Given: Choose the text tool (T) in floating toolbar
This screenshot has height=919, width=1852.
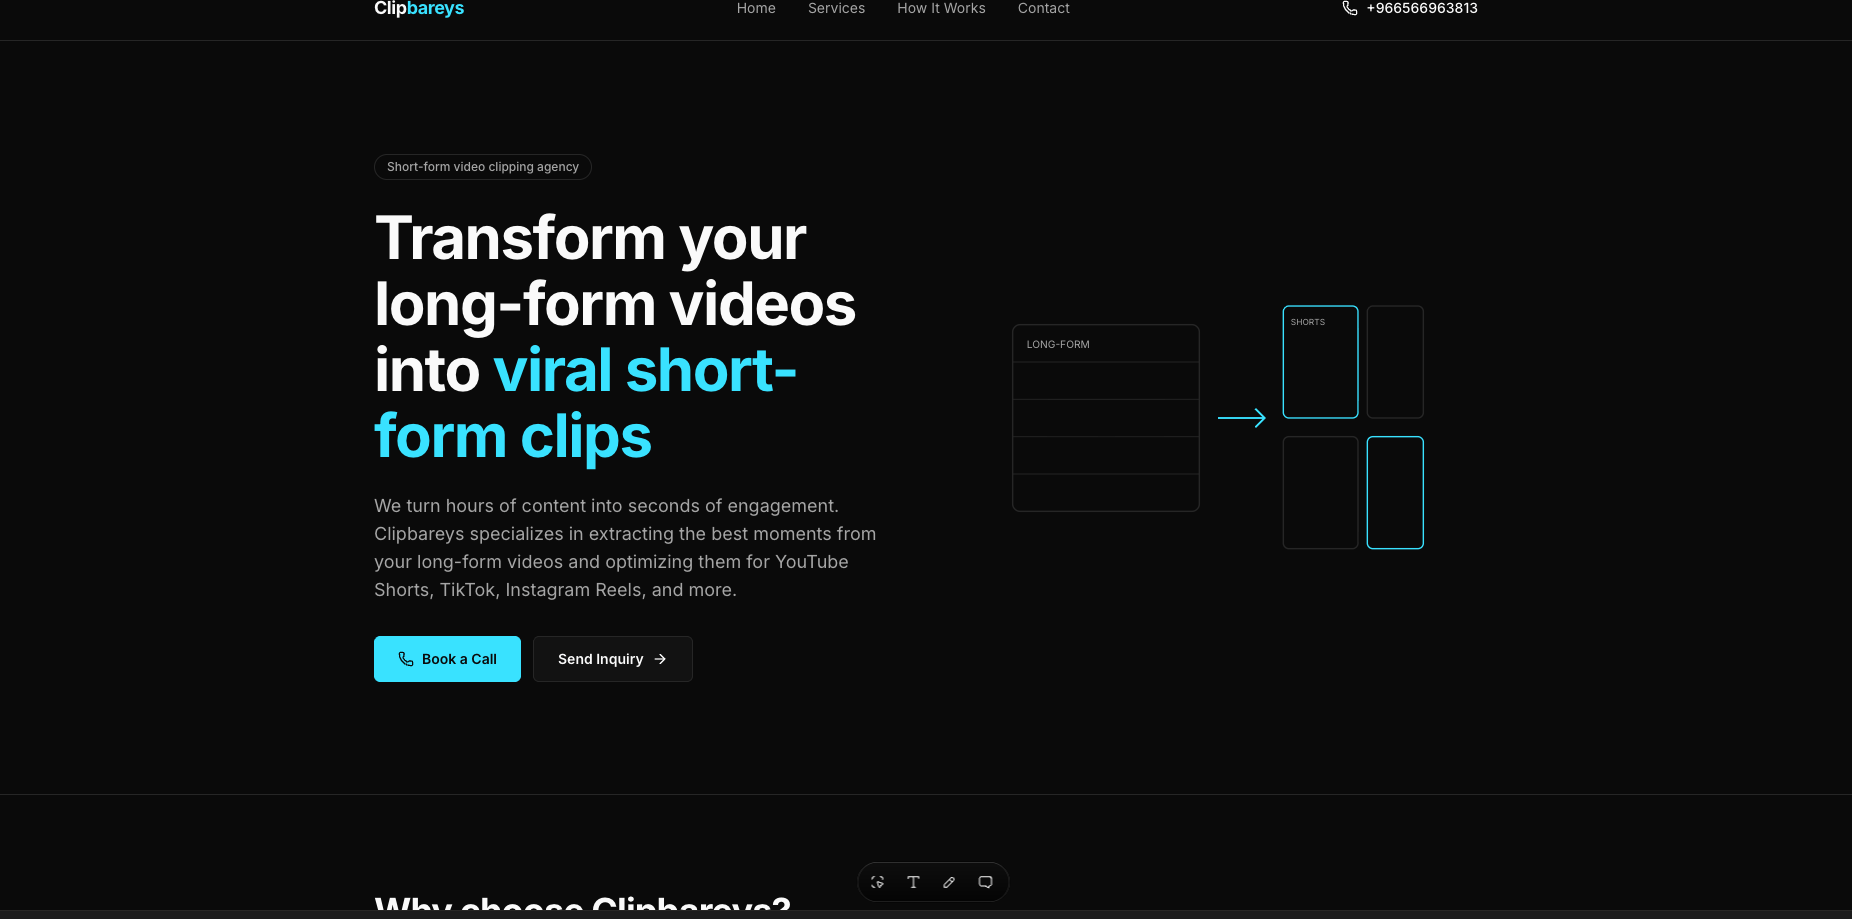Looking at the screenshot, I should (913, 882).
